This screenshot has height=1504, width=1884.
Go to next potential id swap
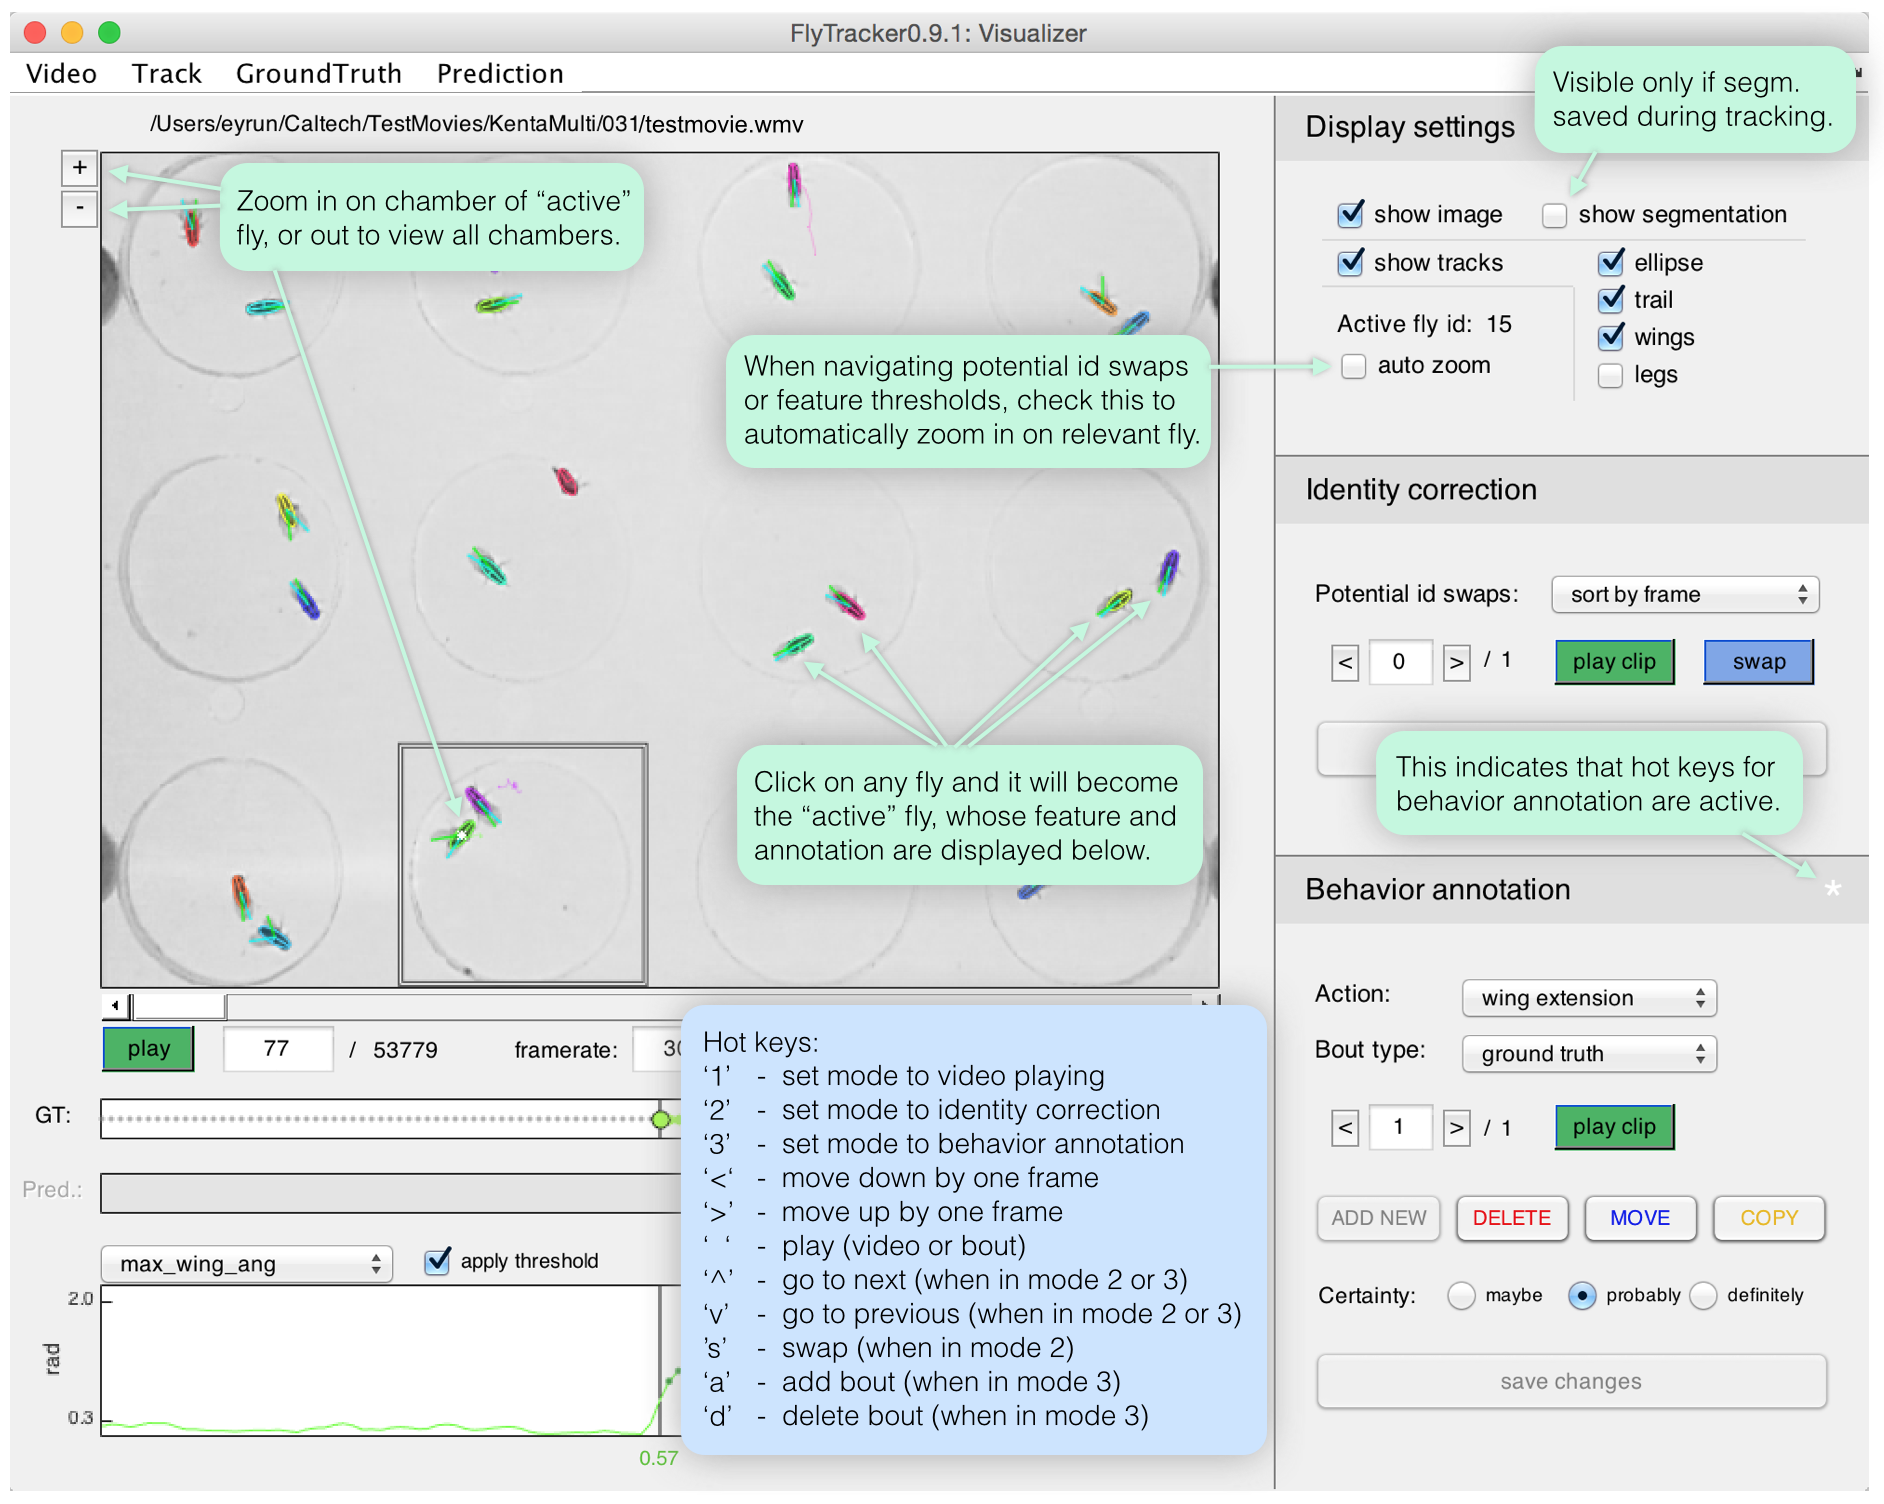1456,662
